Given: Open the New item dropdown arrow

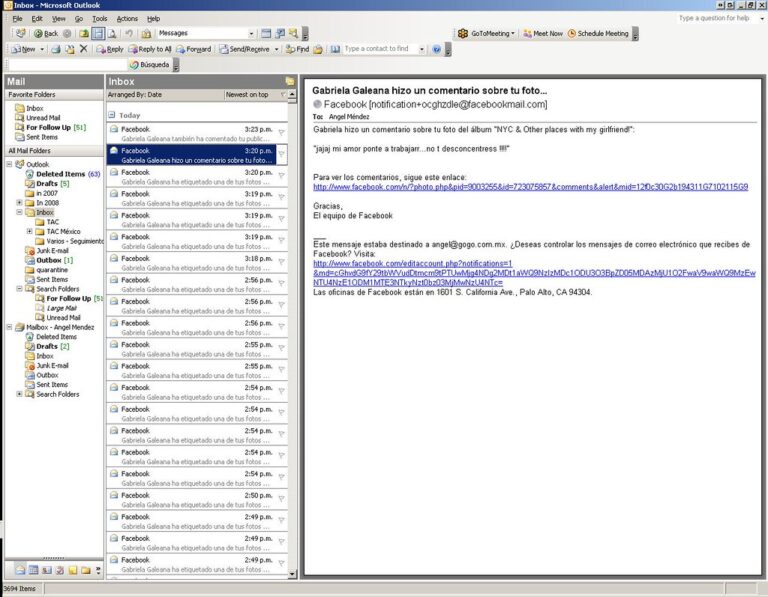Looking at the screenshot, I should (x=42, y=49).
